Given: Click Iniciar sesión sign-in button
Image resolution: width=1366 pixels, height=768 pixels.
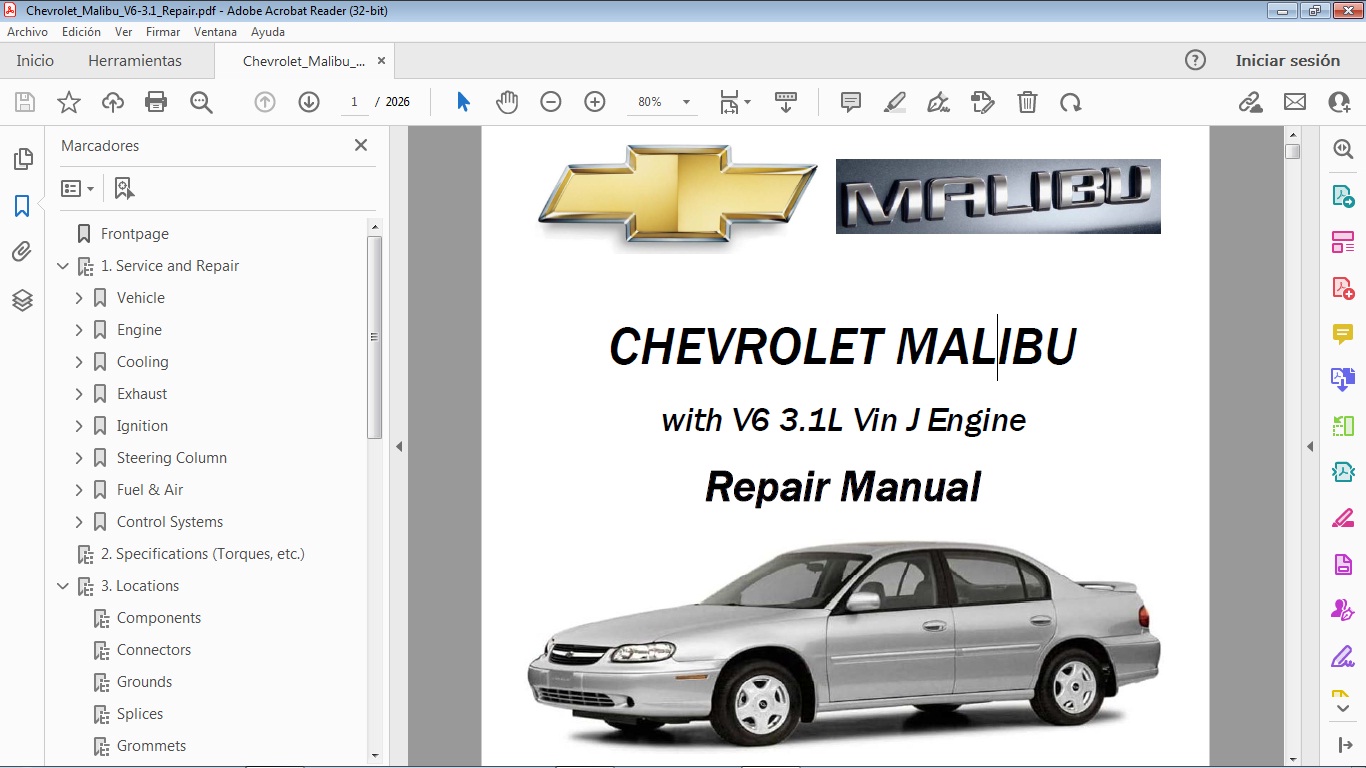Looking at the screenshot, I should coord(1288,60).
